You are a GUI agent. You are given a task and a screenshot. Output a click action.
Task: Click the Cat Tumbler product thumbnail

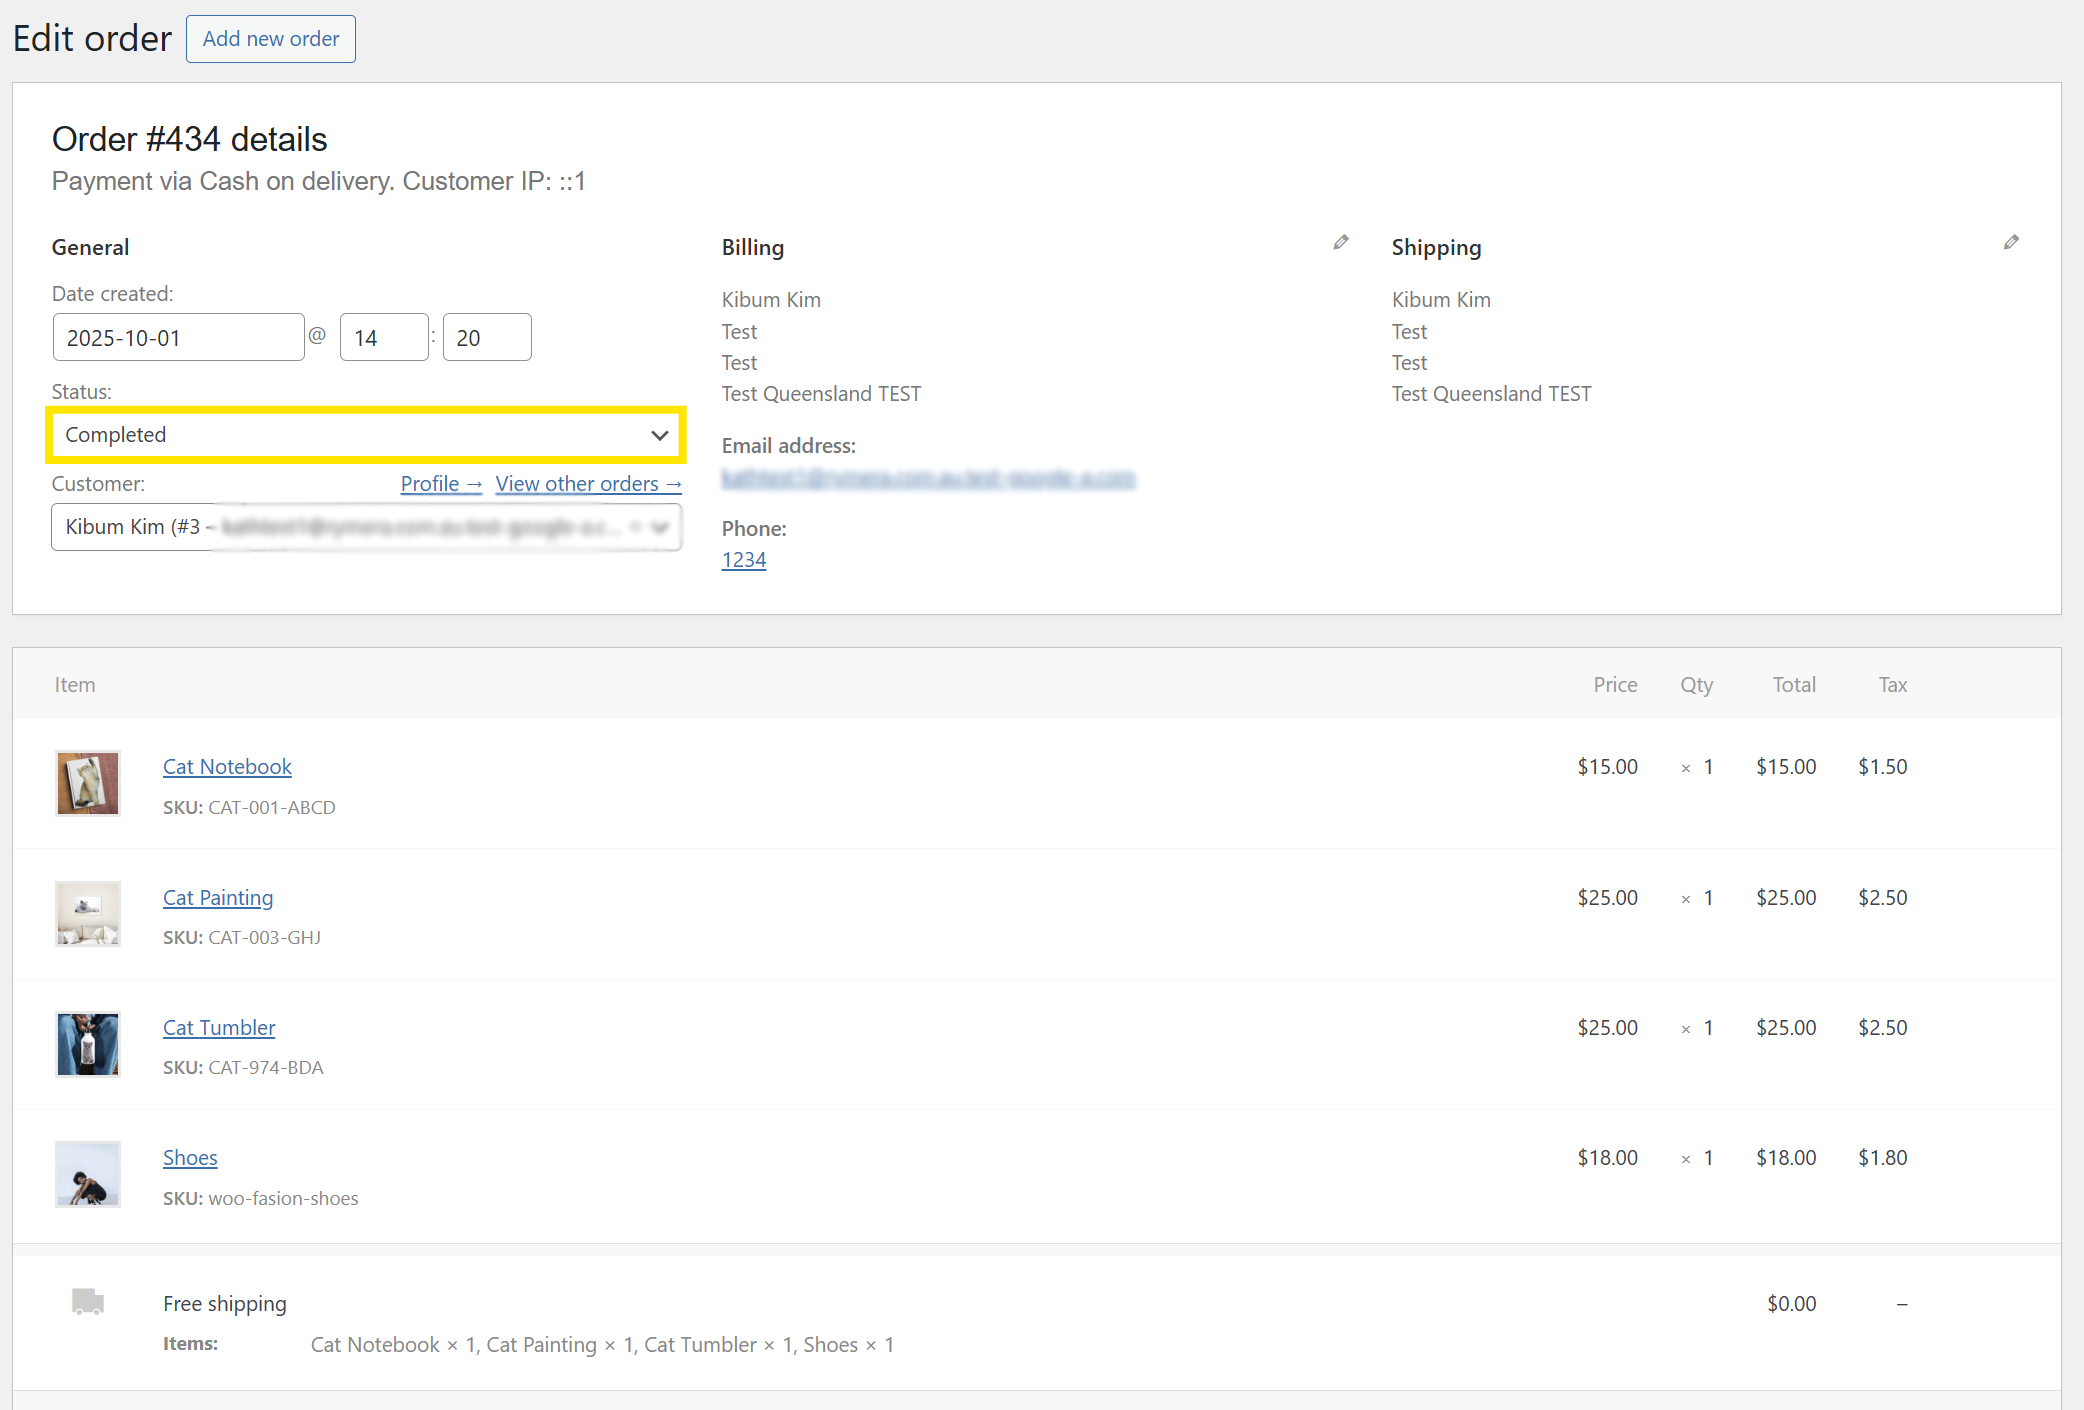(x=88, y=1043)
